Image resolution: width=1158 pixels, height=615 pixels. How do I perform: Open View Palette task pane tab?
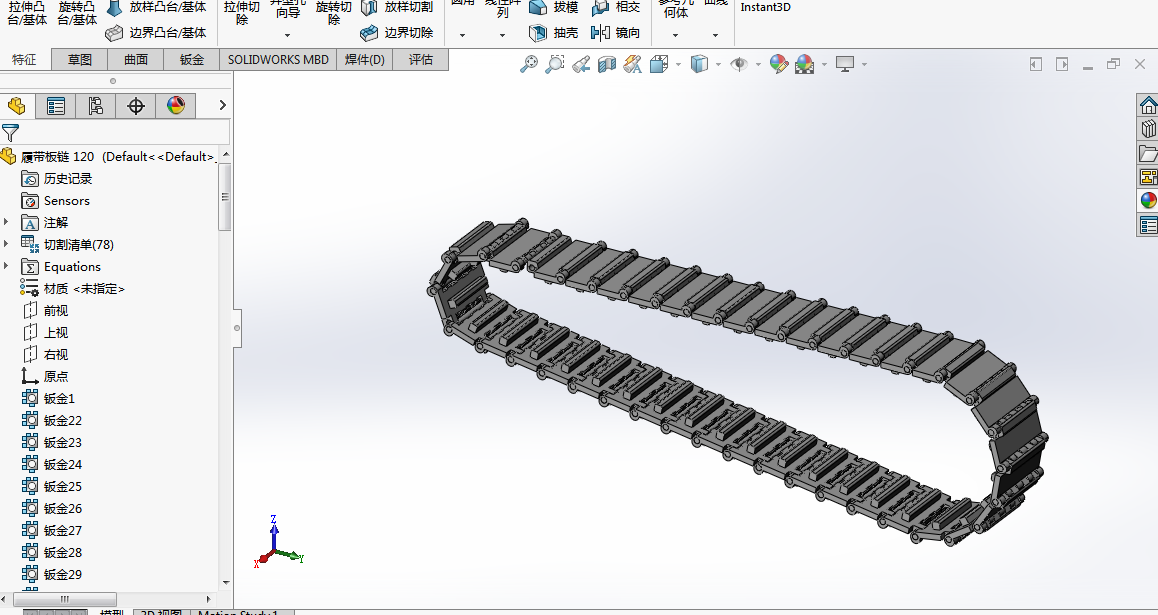pyautogui.click(x=1148, y=176)
